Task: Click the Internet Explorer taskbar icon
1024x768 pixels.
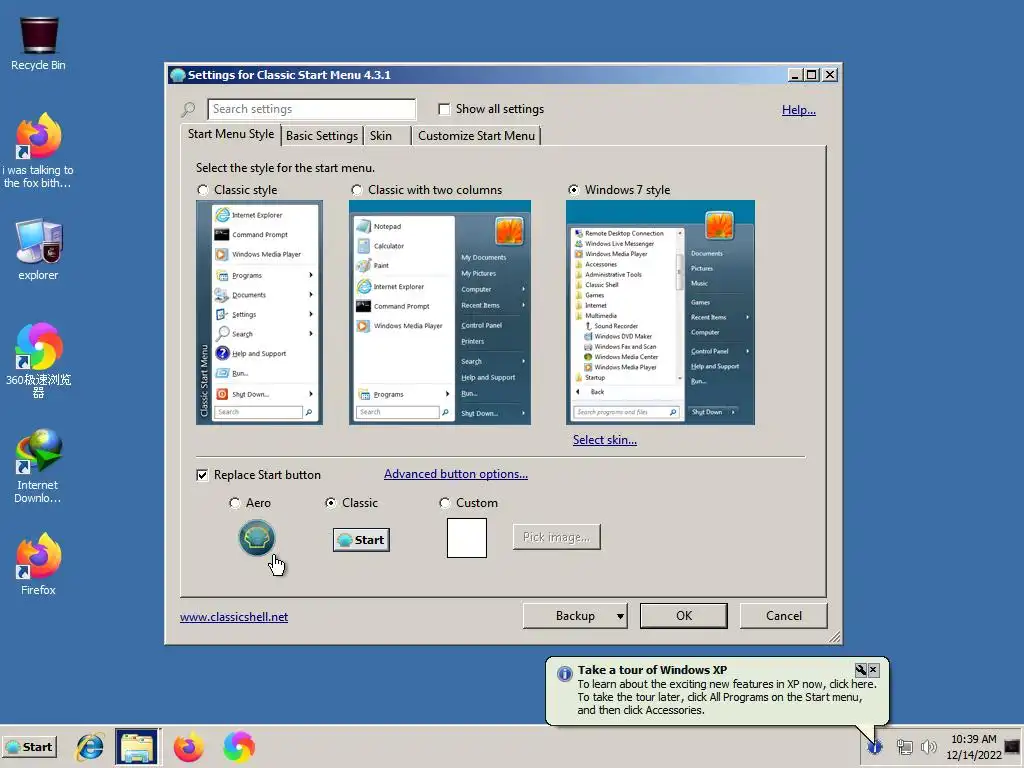Action: [89, 747]
